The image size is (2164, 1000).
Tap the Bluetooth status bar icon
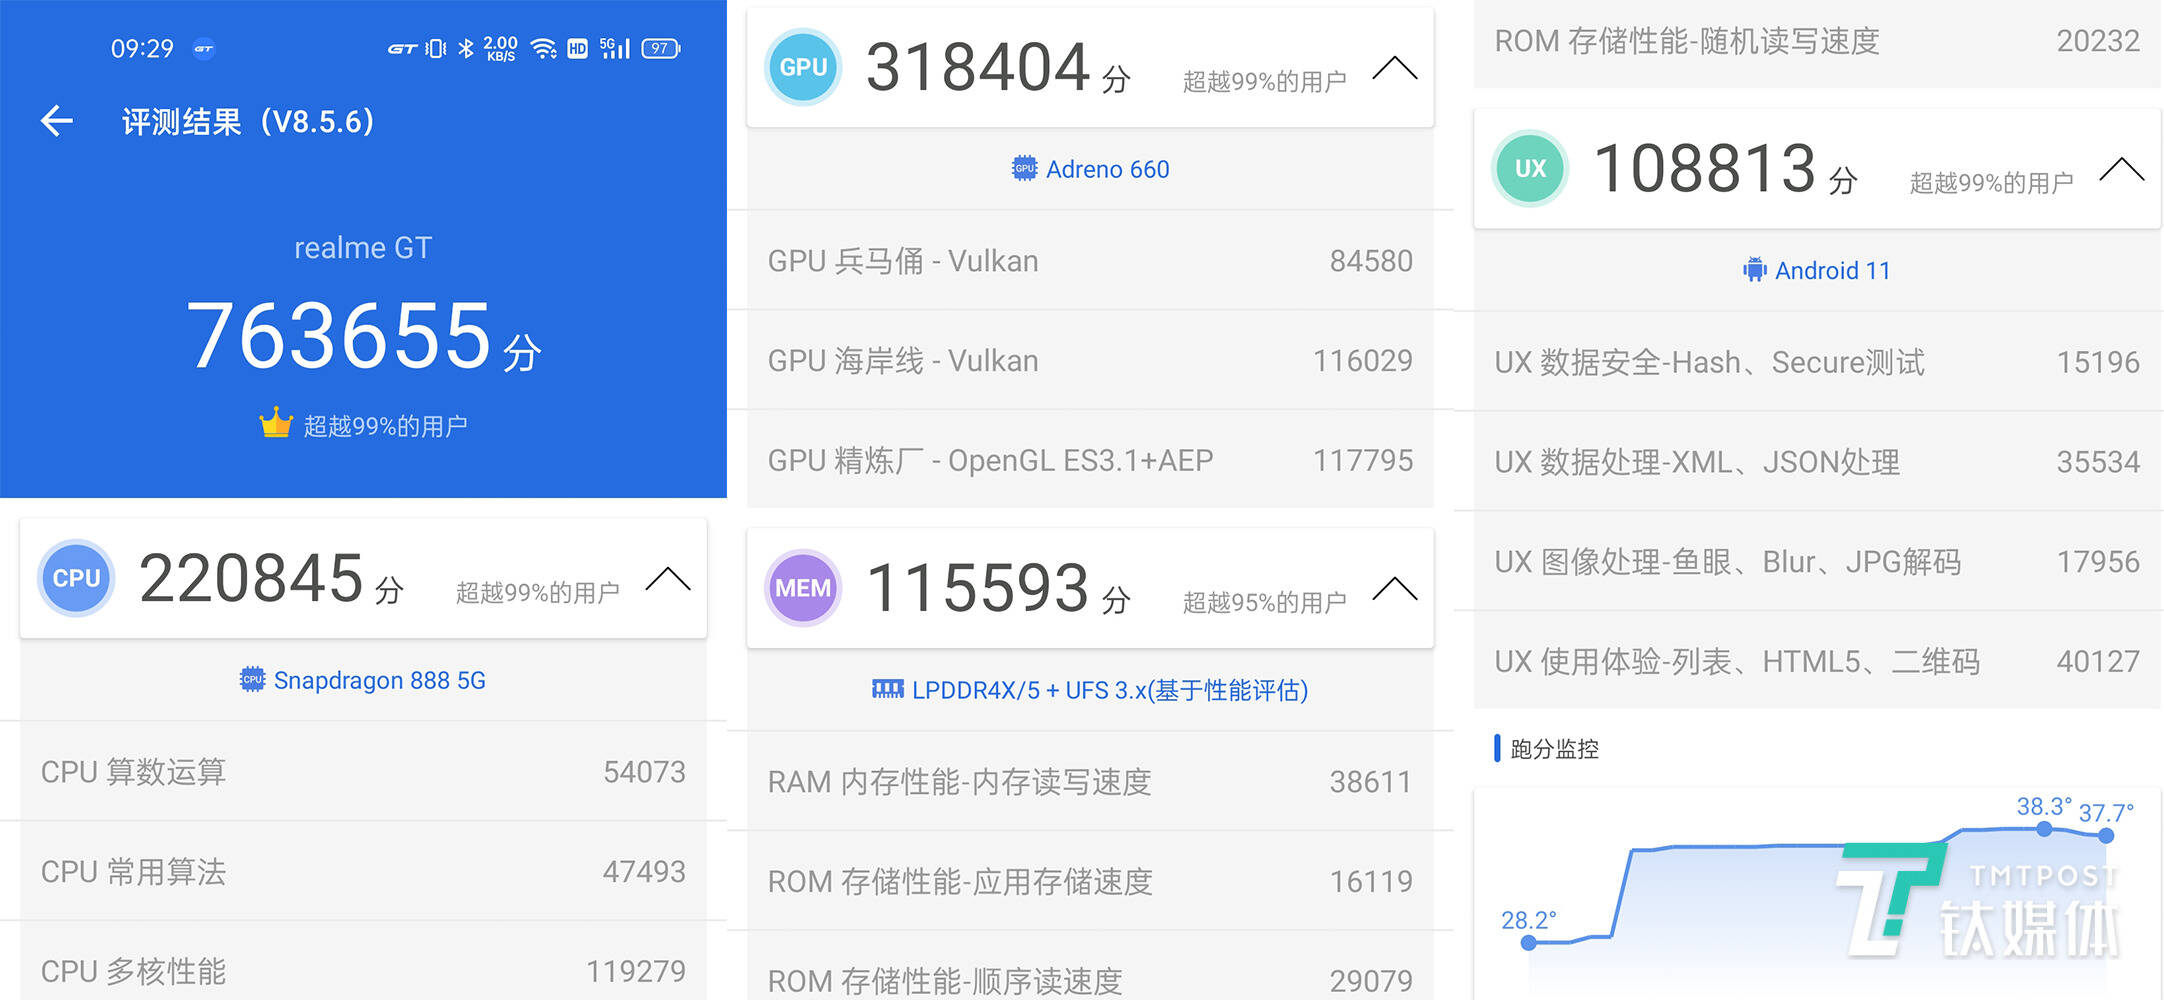[466, 48]
